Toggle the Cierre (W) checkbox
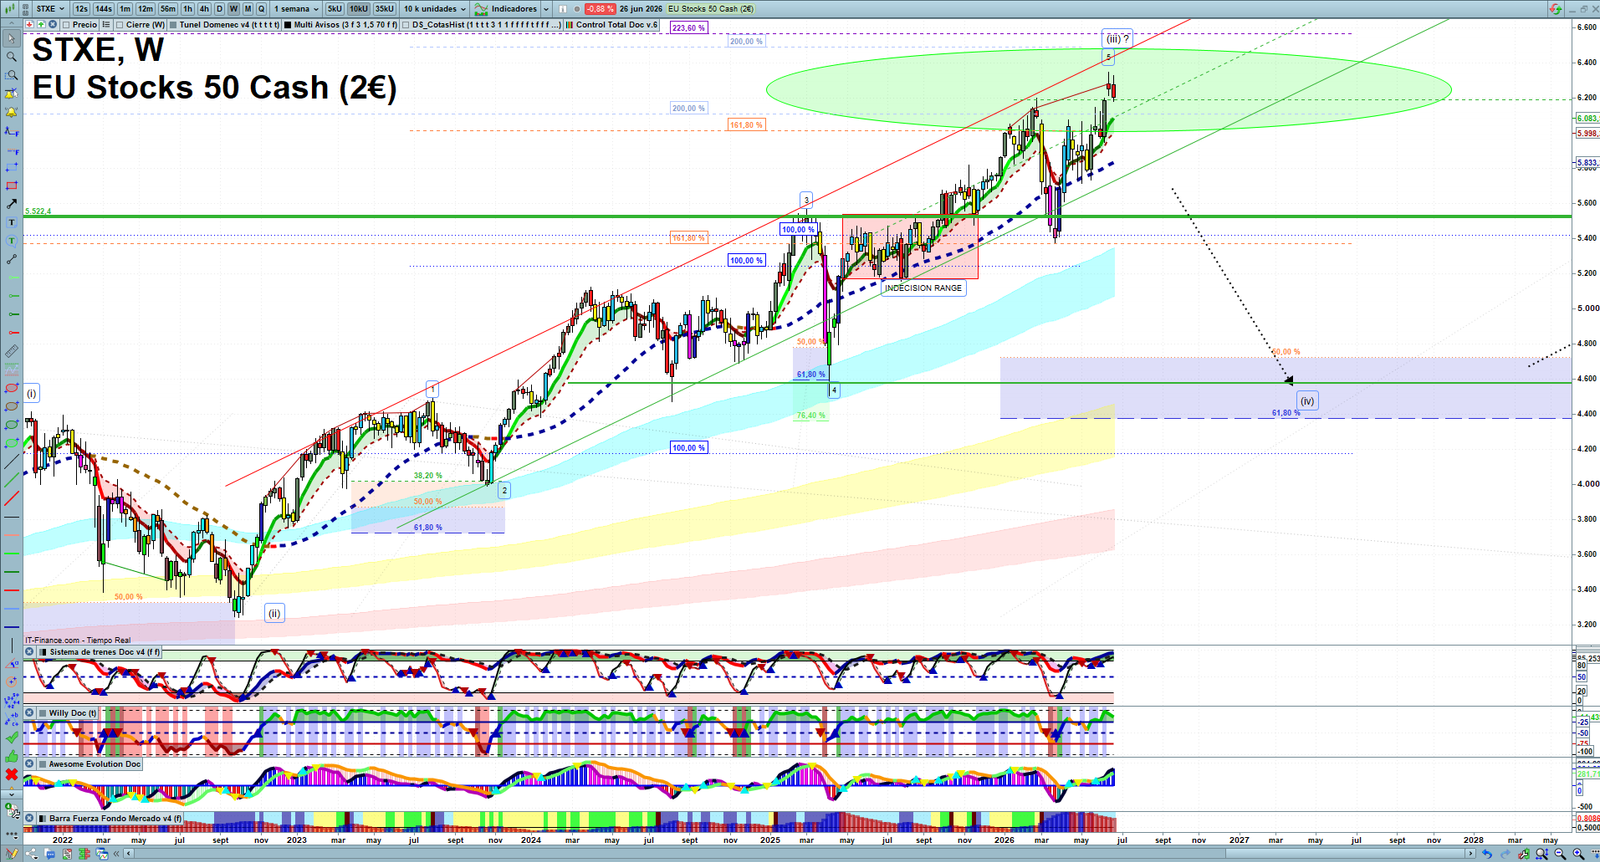 click(x=119, y=25)
